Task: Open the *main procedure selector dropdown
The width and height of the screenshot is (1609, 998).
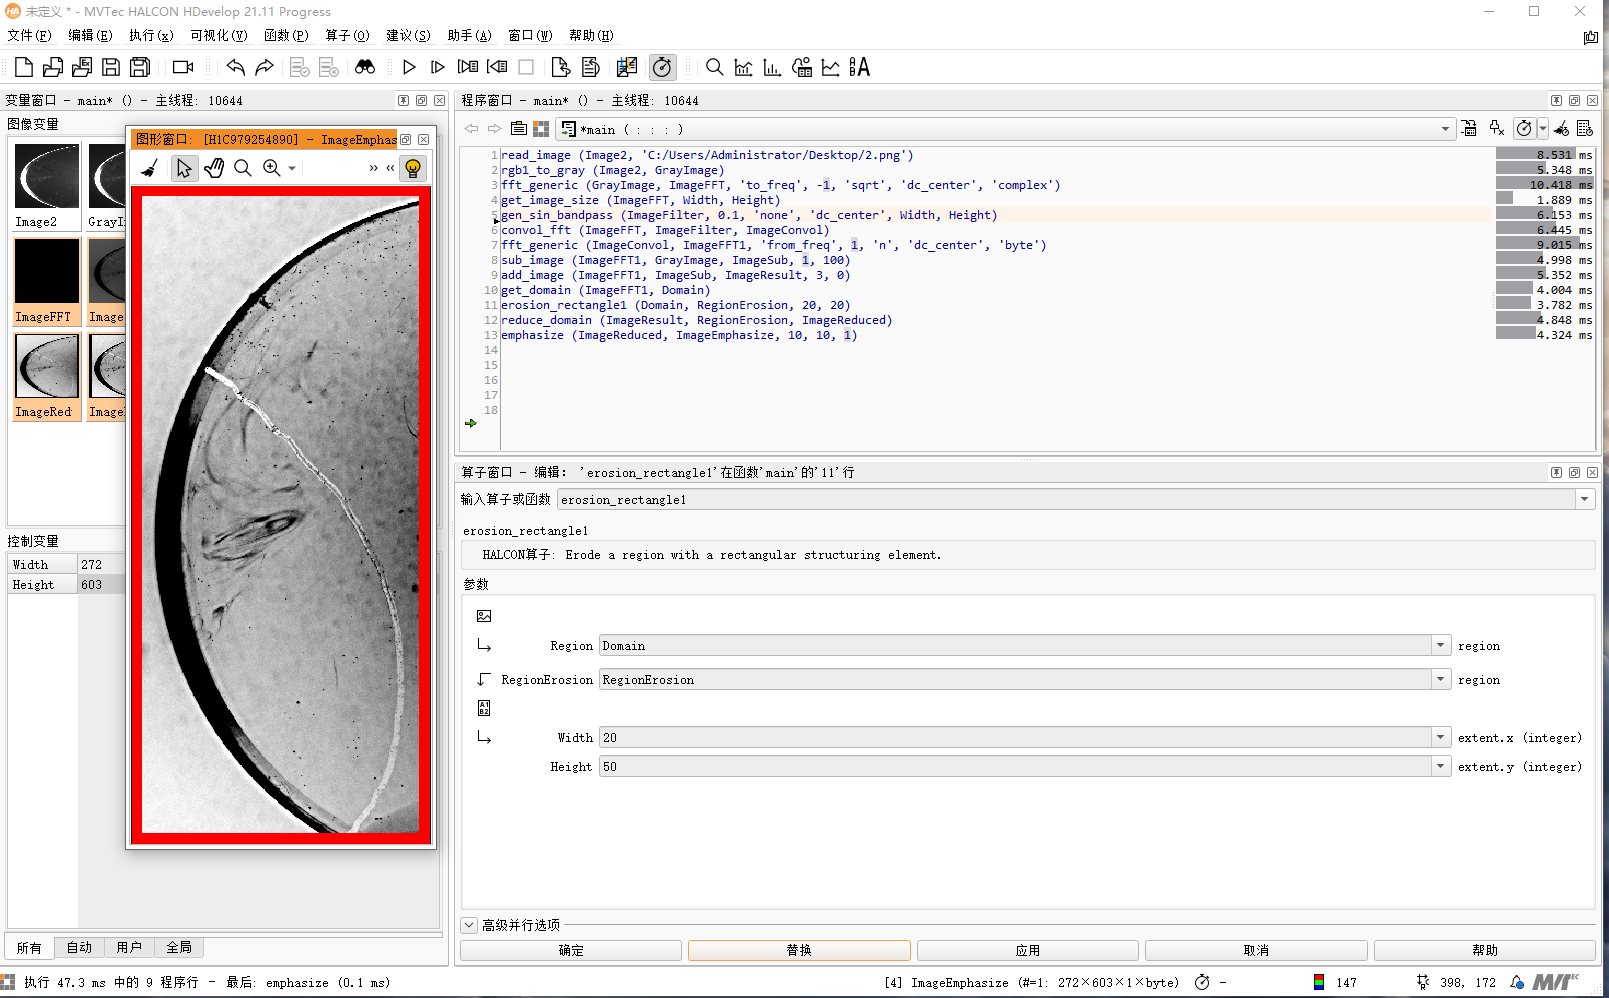Action: (1445, 129)
